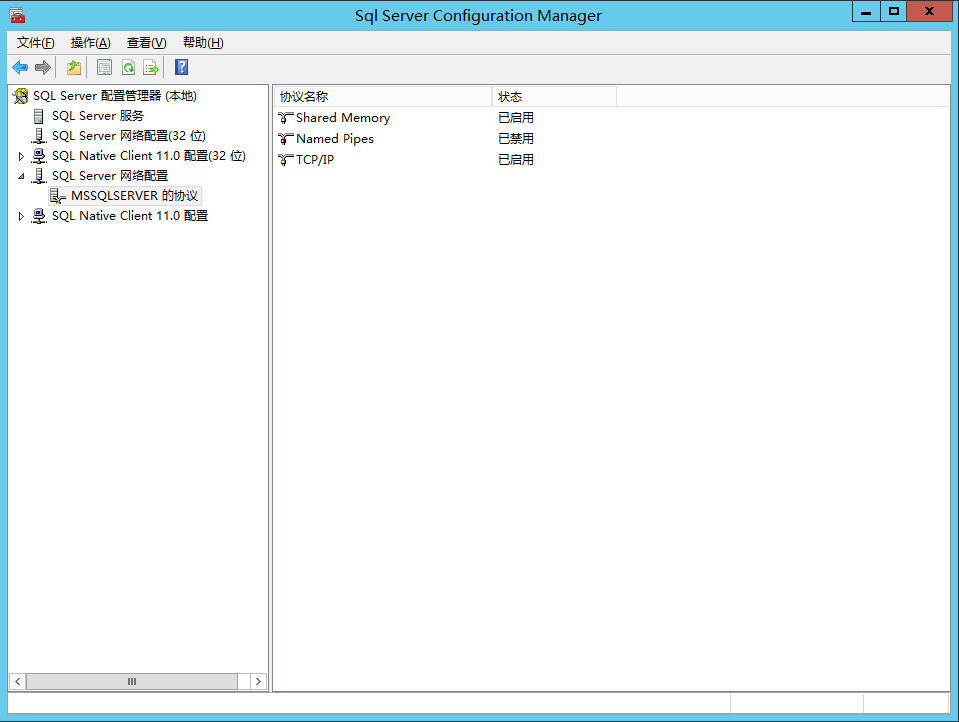Open the 文件(F) menu
This screenshot has width=959, height=722.
click(35, 43)
